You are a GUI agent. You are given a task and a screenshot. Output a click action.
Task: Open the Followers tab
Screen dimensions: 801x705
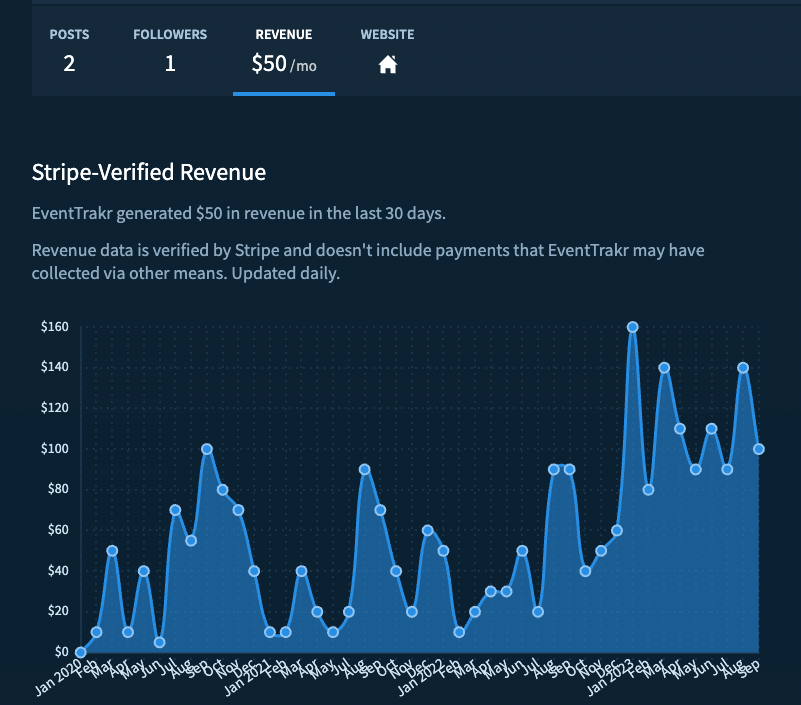pyautogui.click(x=170, y=52)
